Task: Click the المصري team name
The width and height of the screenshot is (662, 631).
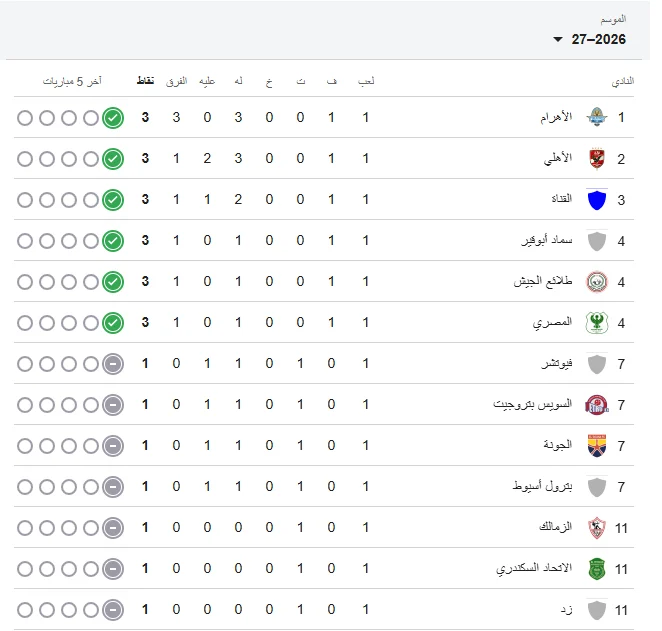Action: [552, 322]
